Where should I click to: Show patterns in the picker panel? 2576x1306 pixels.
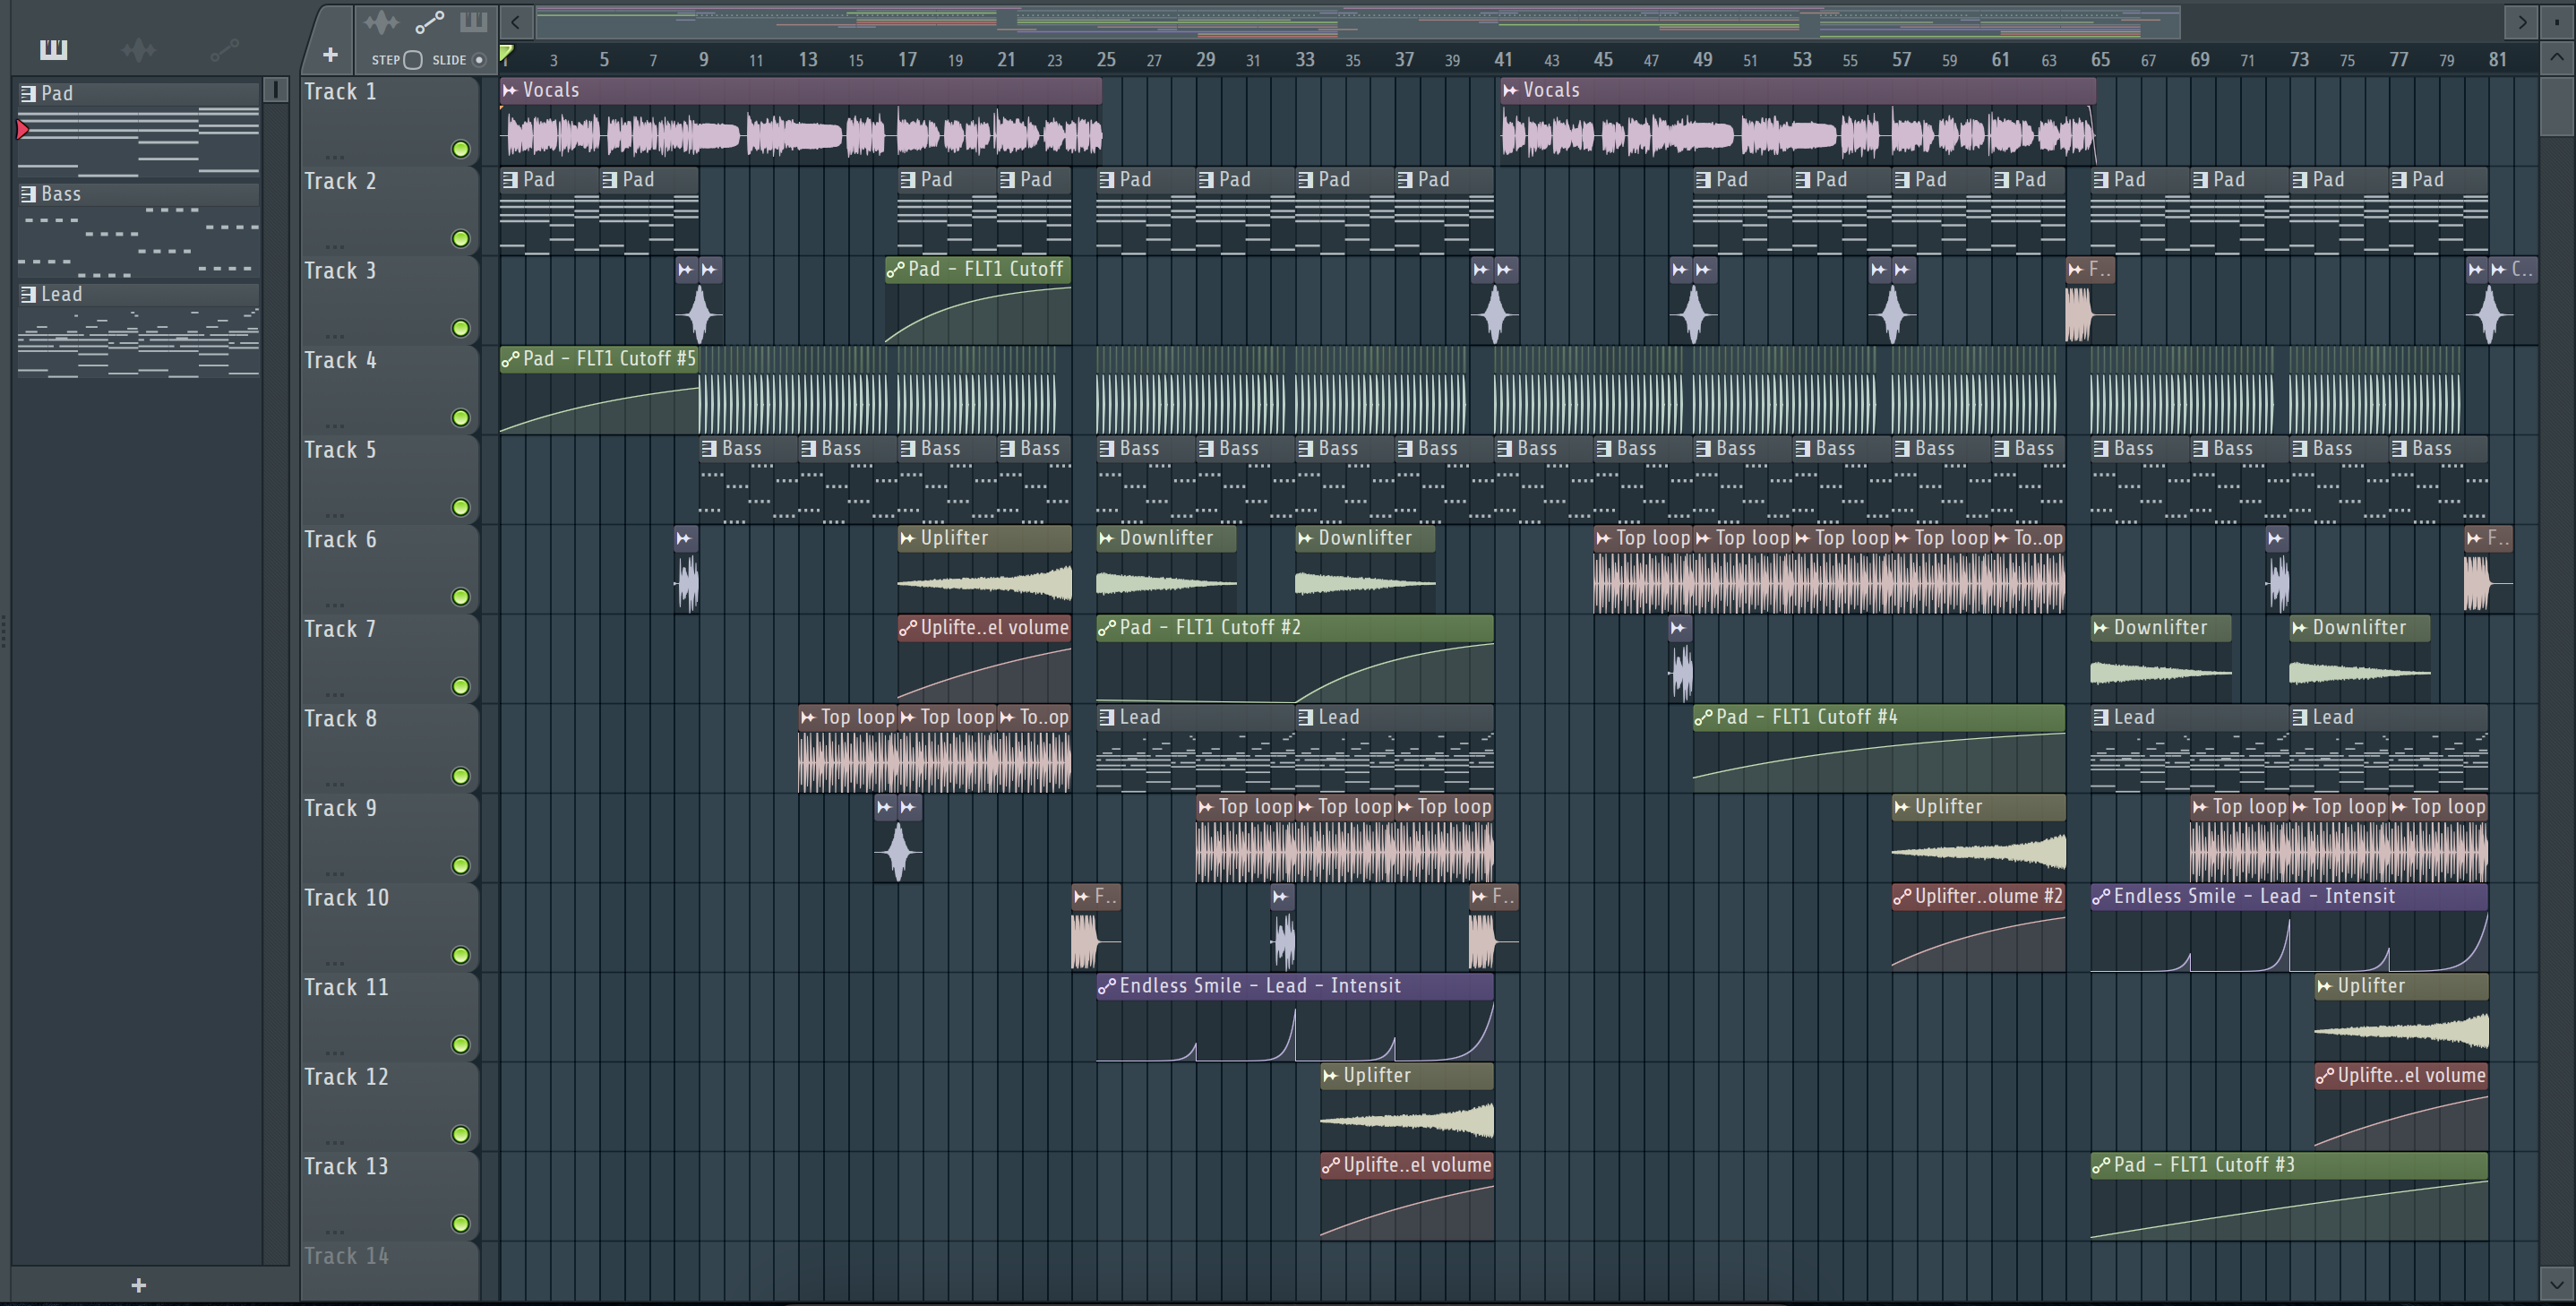tap(53, 48)
